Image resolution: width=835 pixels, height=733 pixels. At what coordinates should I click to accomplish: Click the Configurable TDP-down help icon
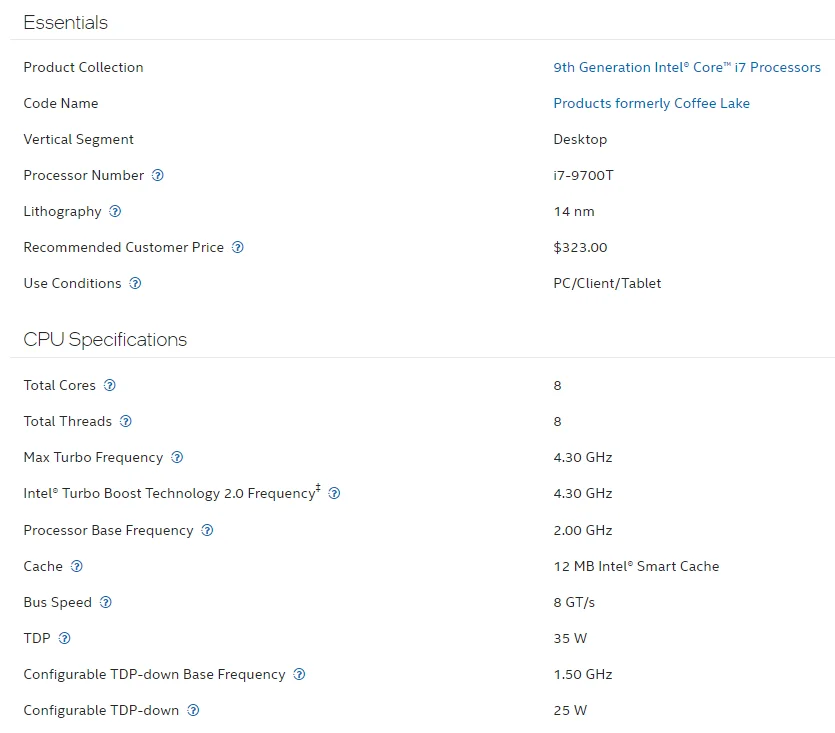[193, 710]
